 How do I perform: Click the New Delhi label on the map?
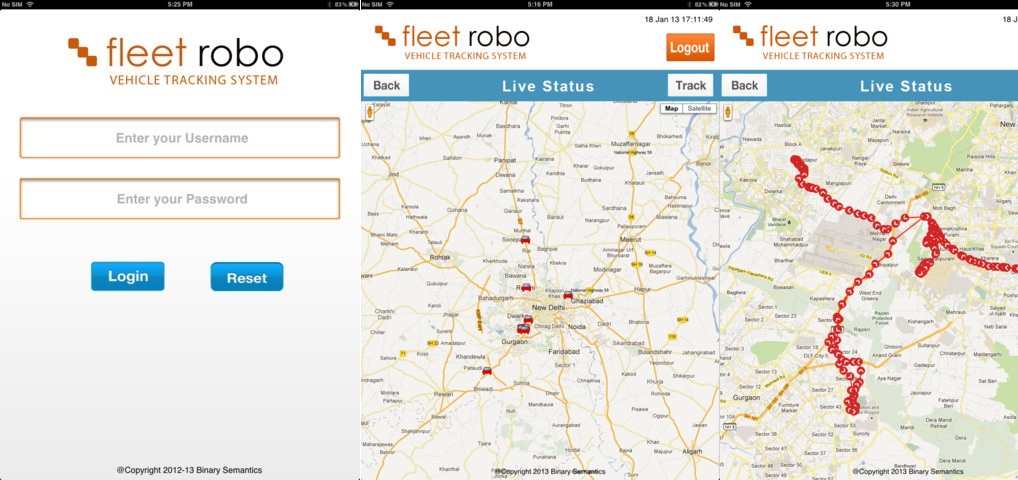click(550, 307)
